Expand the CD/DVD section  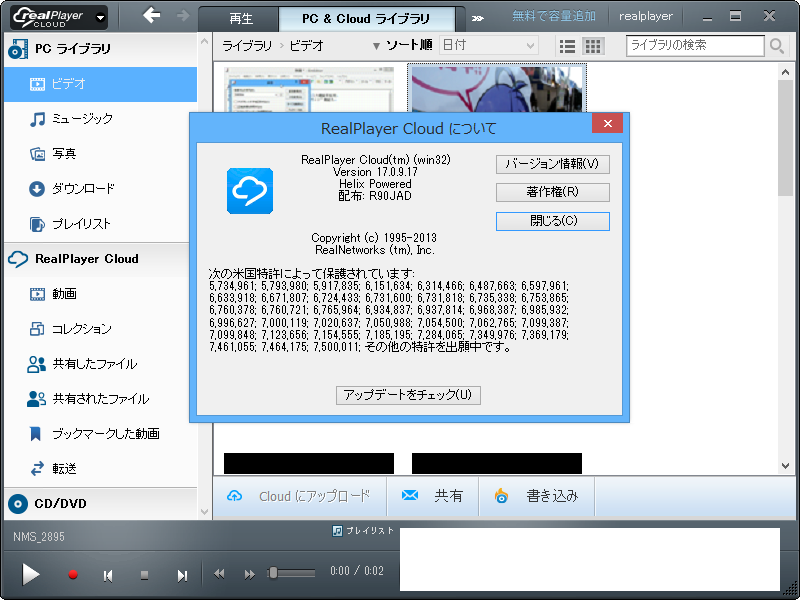pos(60,505)
